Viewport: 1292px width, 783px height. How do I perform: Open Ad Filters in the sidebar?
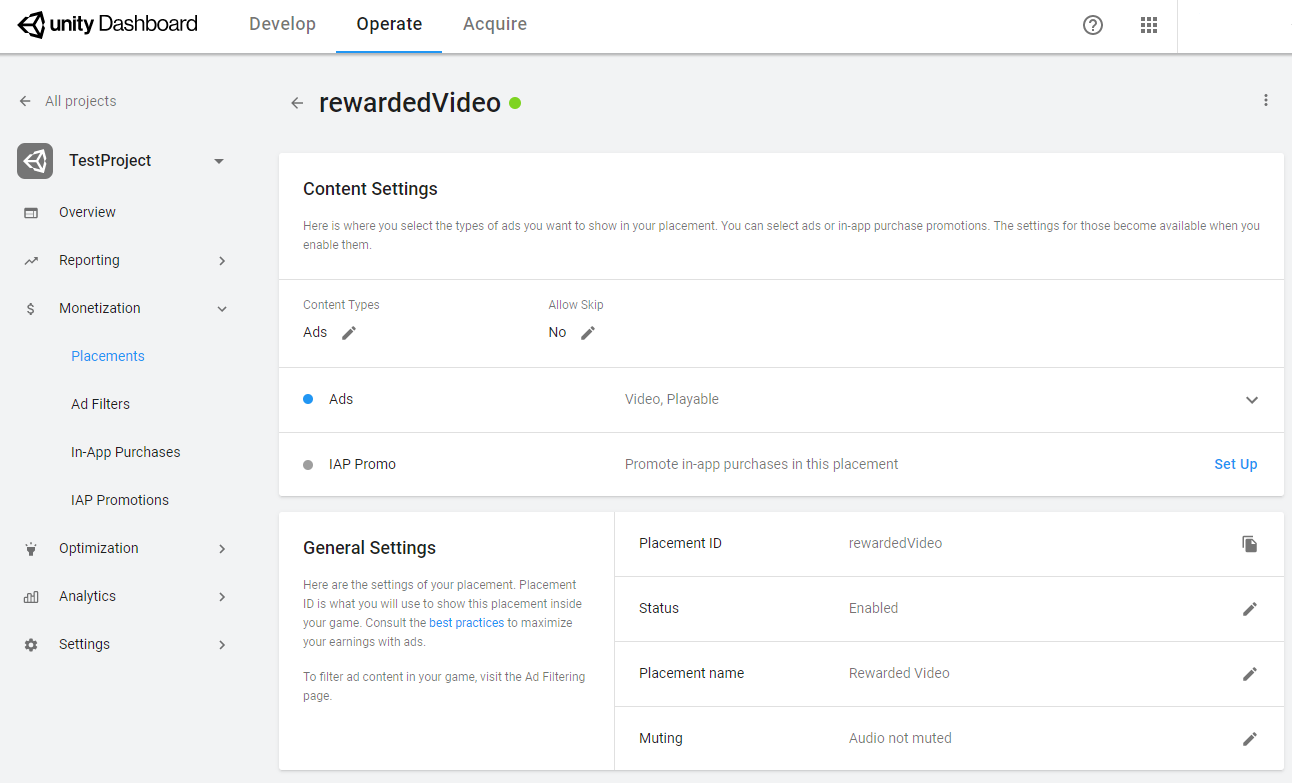[101, 404]
